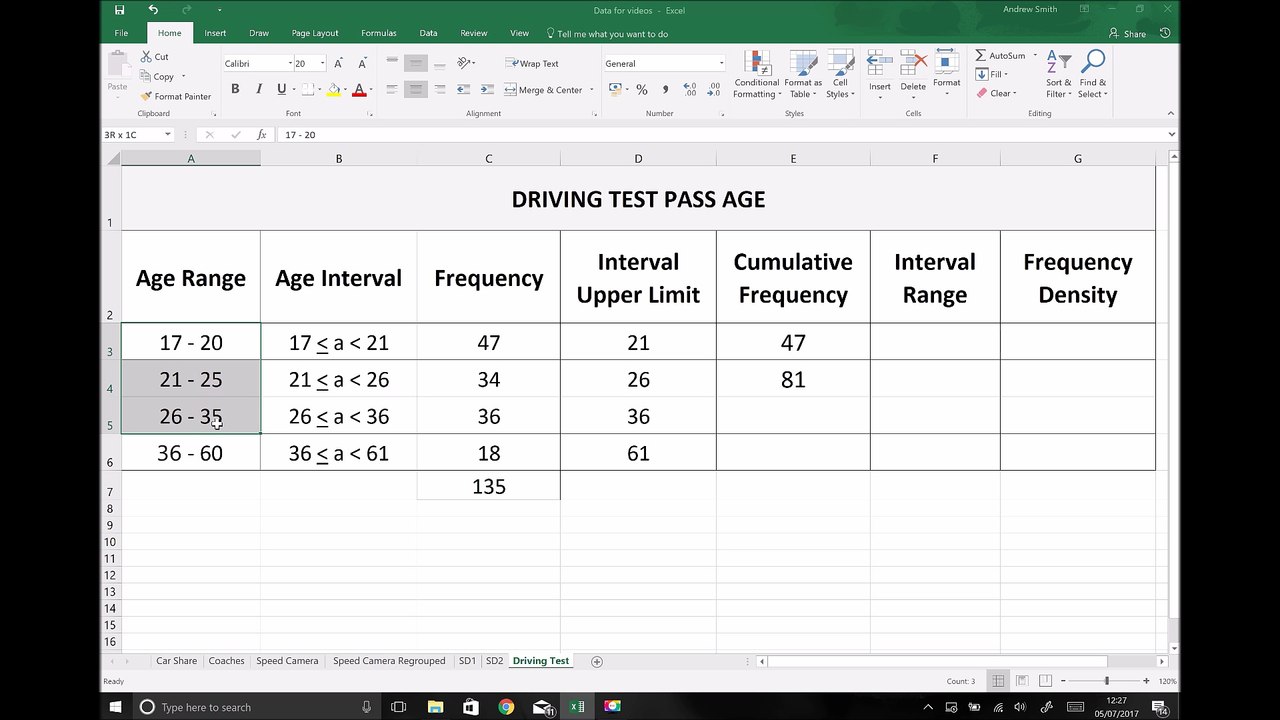The width and height of the screenshot is (1280, 720).
Task: Click Windows Start button
Action: click(x=116, y=707)
